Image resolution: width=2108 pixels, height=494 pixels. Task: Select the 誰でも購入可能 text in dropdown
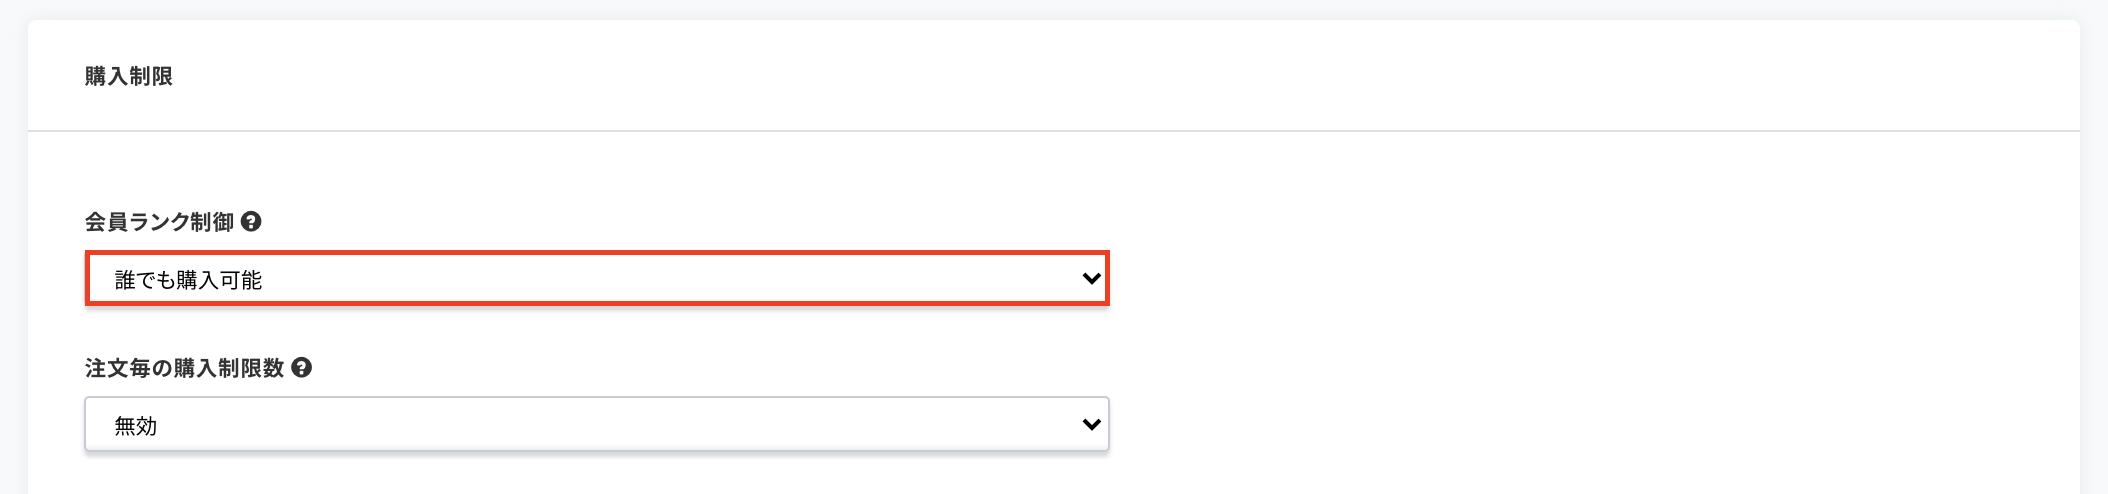click(188, 280)
